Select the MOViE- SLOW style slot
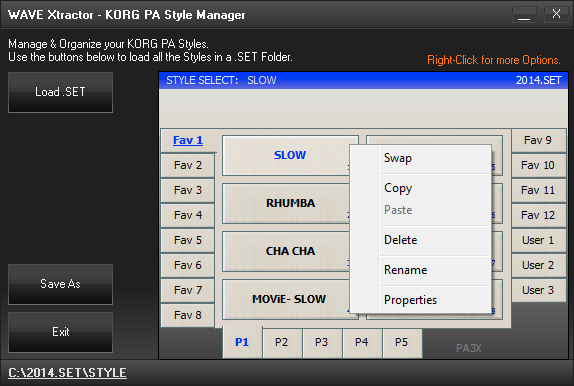The image size is (574, 386). pyautogui.click(x=286, y=299)
